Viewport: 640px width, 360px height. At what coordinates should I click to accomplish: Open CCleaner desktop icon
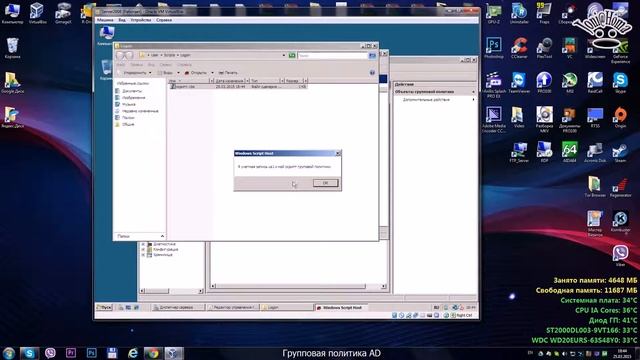click(519, 48)
